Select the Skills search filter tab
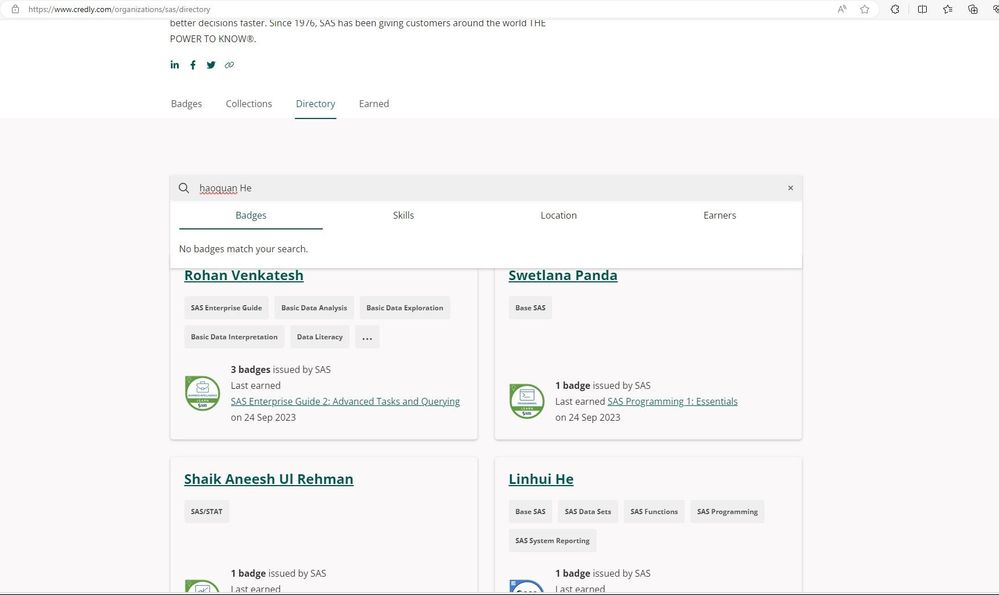 403,215
